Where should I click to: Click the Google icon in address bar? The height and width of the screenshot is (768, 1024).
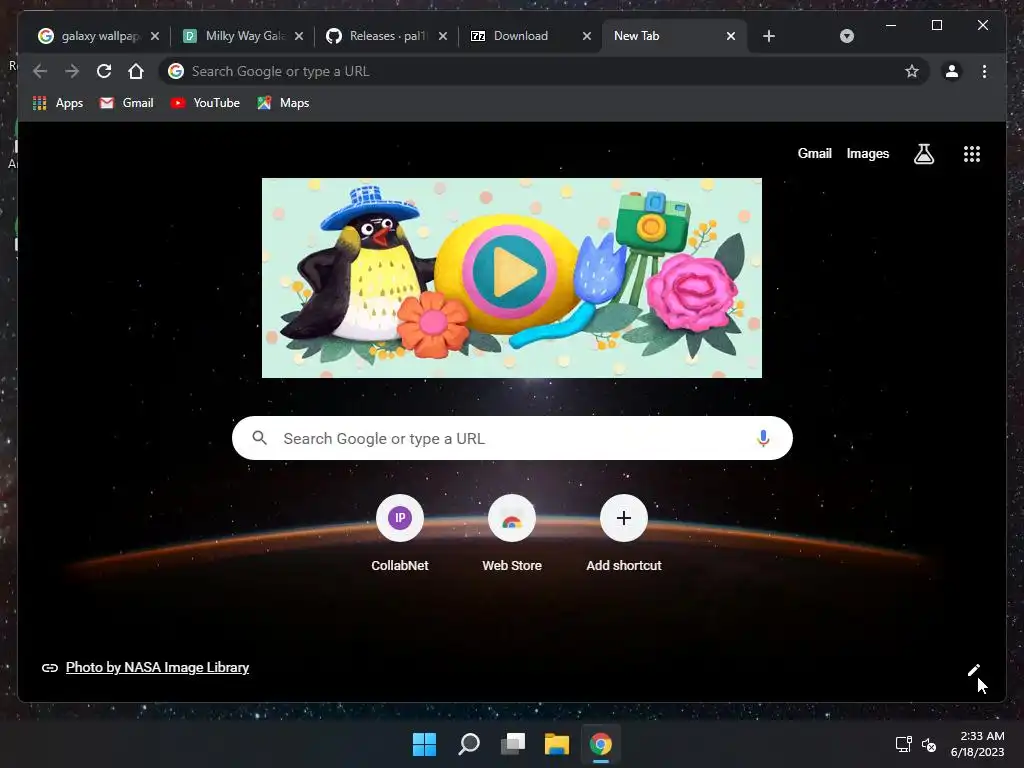pos(176,71)
